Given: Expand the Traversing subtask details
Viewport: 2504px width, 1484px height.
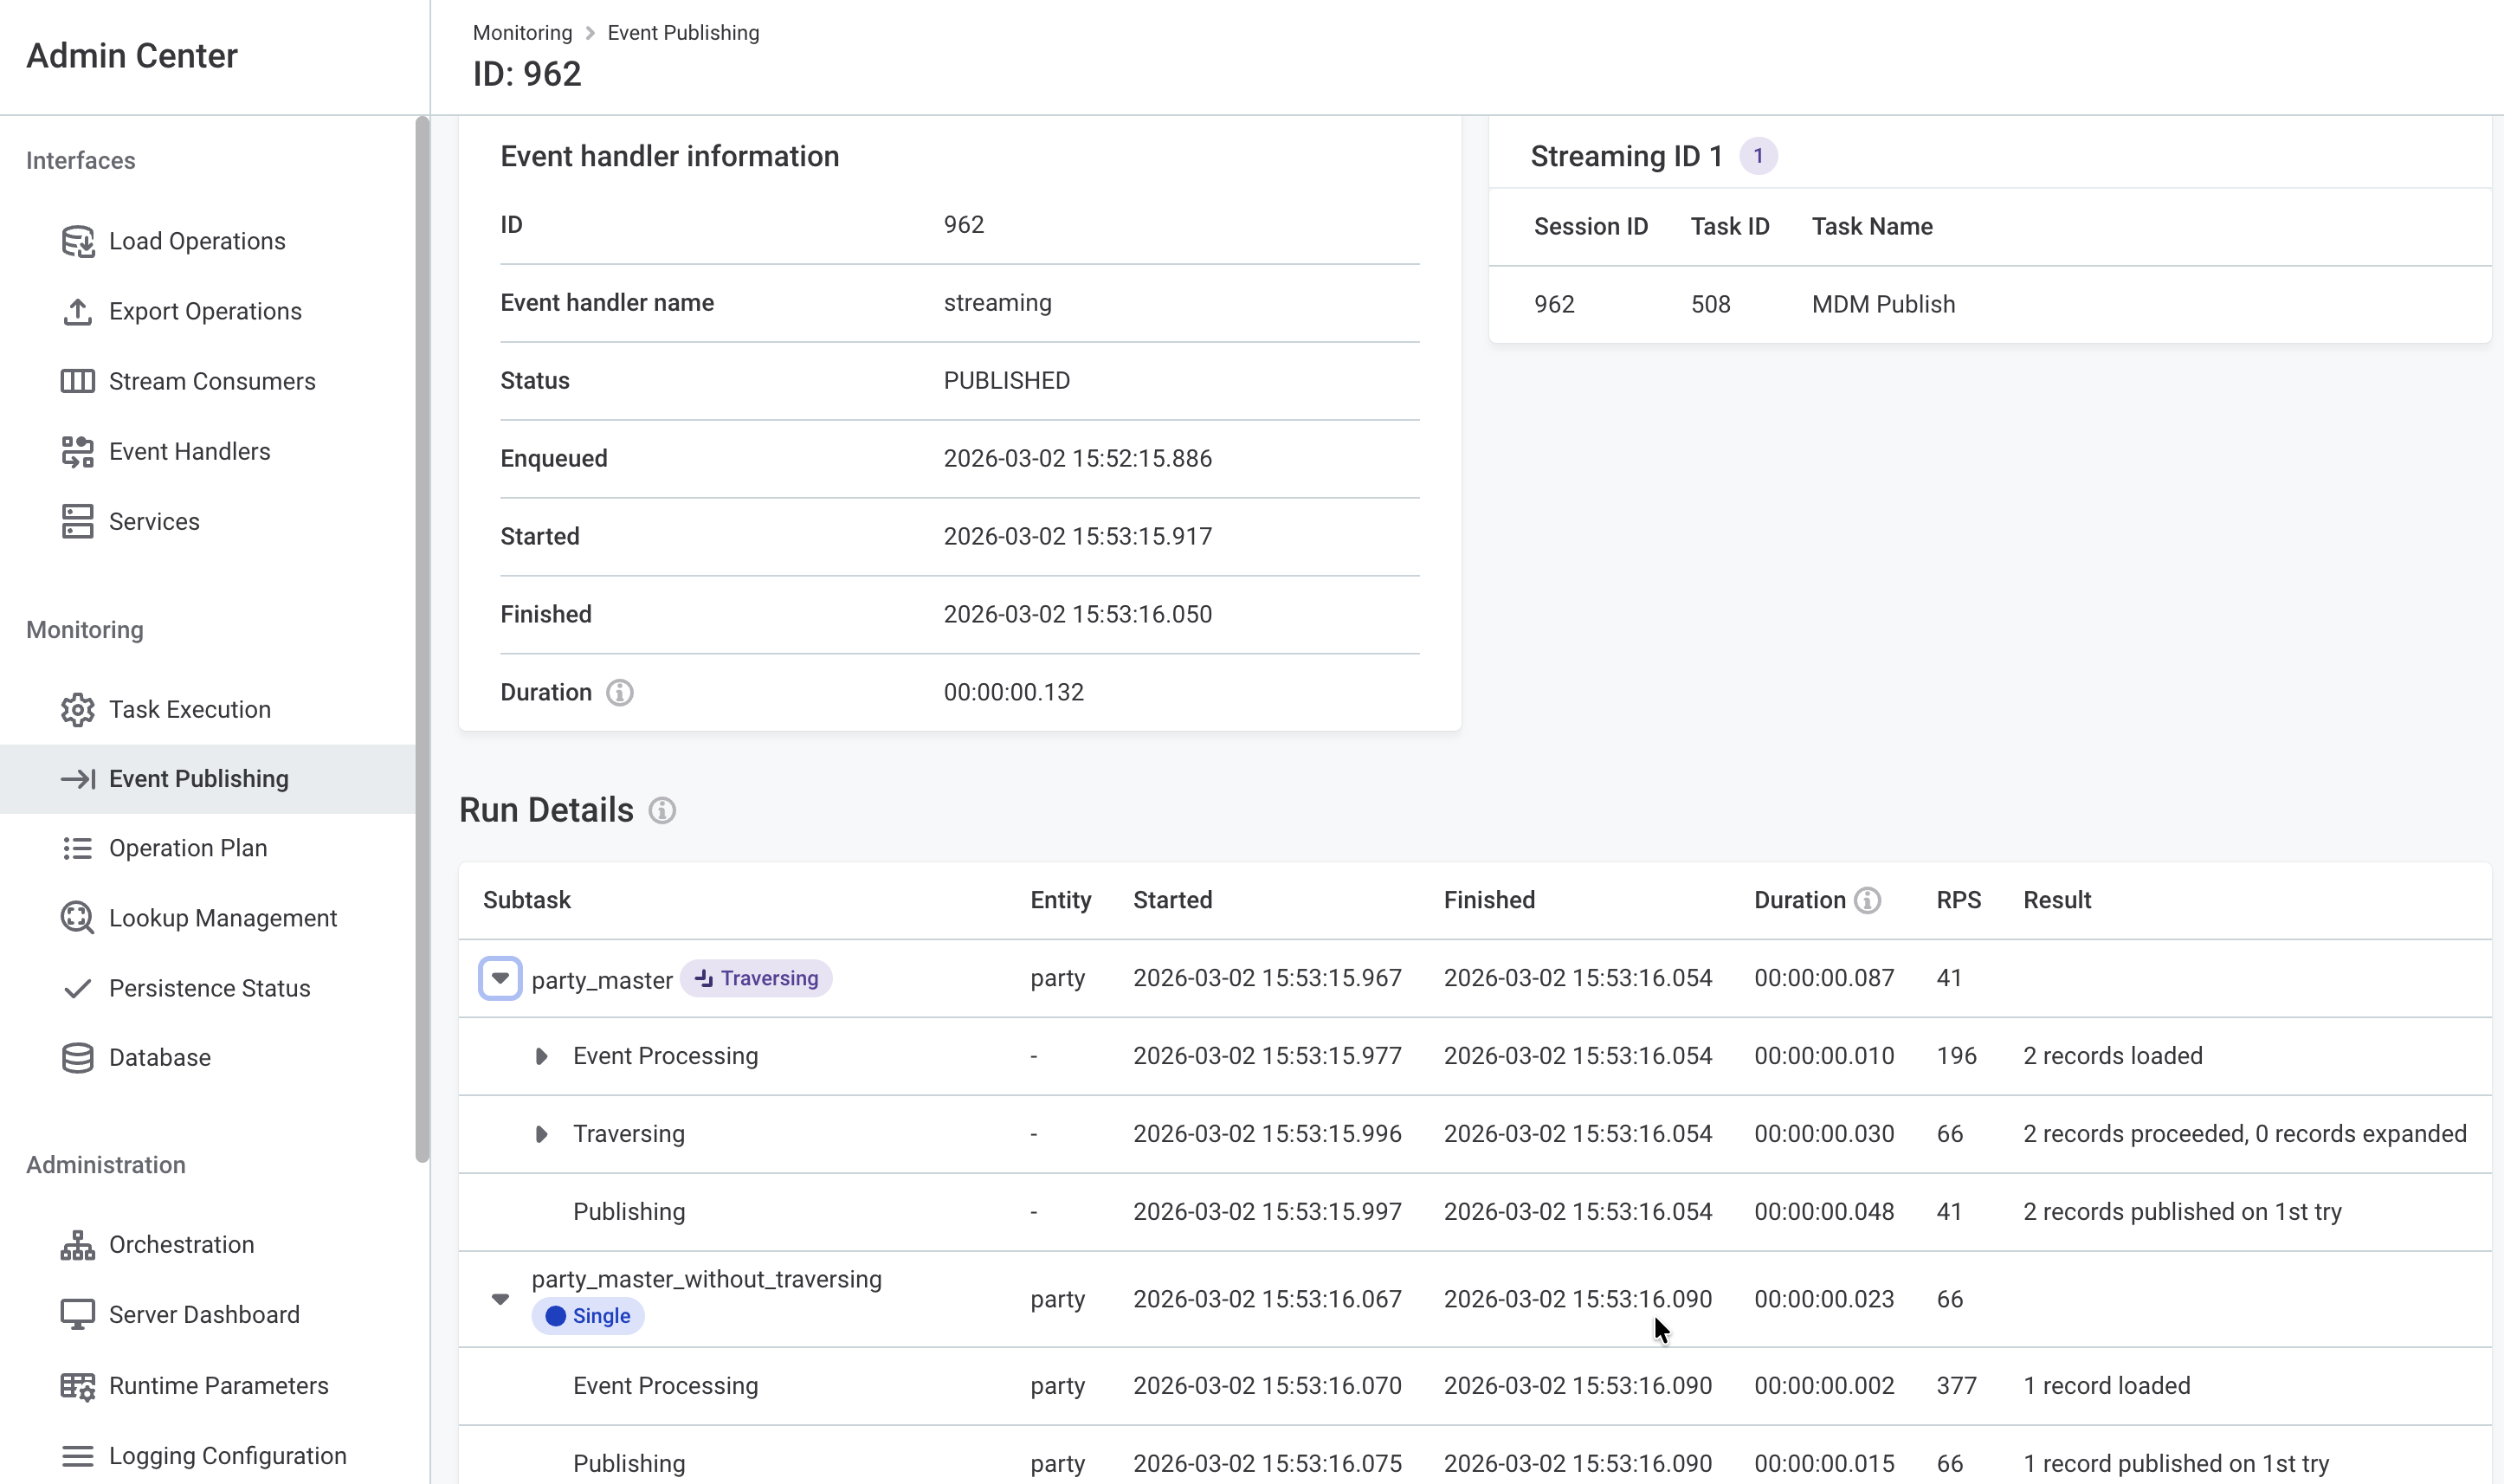Looking at the screenshot, I should click(x=541, y=1133).
